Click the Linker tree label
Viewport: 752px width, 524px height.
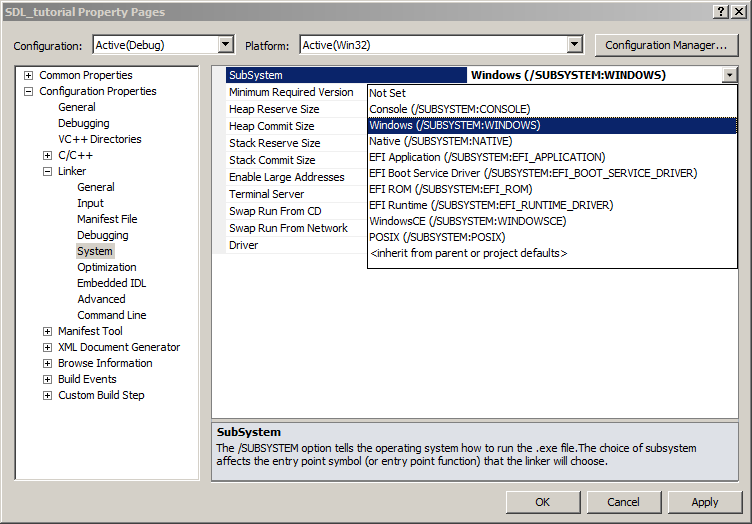point(72,171)
